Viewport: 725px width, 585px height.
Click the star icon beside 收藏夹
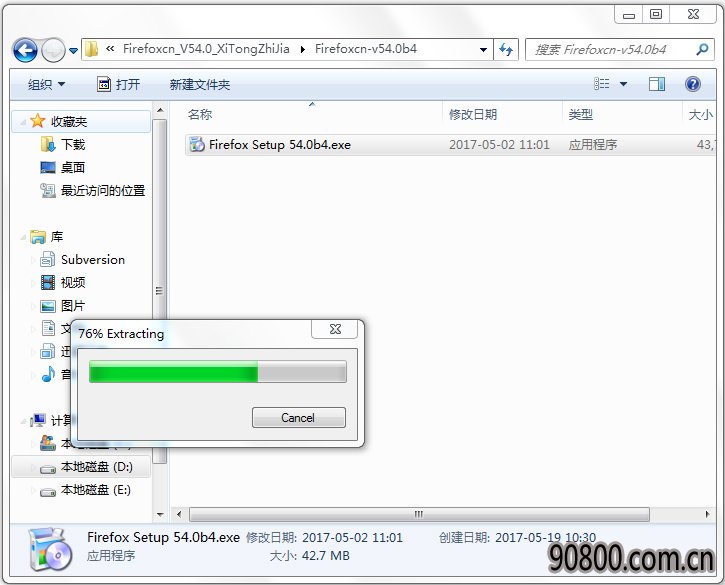point(37,121)
